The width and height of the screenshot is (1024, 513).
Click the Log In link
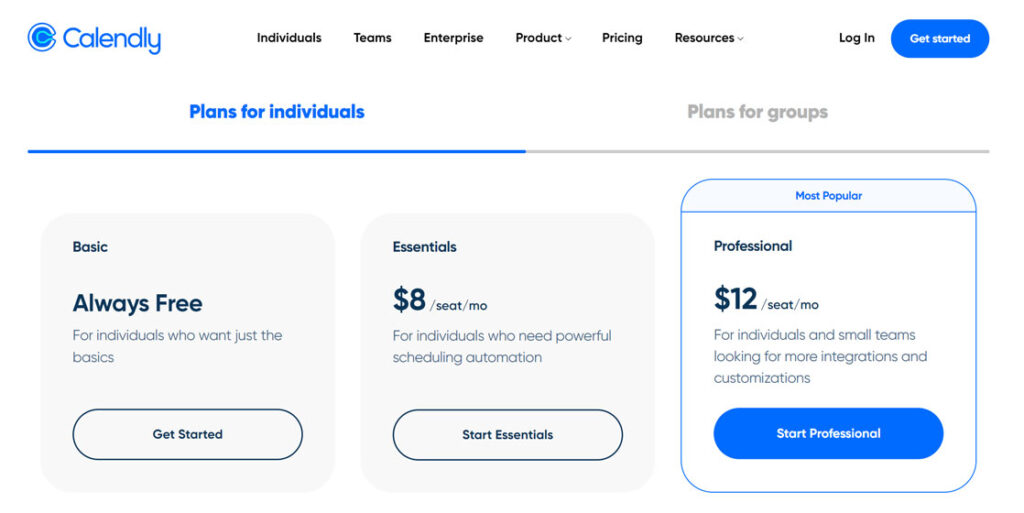tap(856, 38)
